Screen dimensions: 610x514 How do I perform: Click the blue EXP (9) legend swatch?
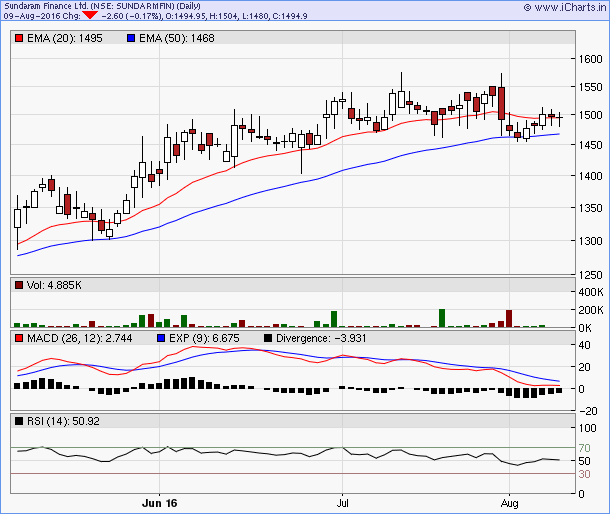pos(161,338)
